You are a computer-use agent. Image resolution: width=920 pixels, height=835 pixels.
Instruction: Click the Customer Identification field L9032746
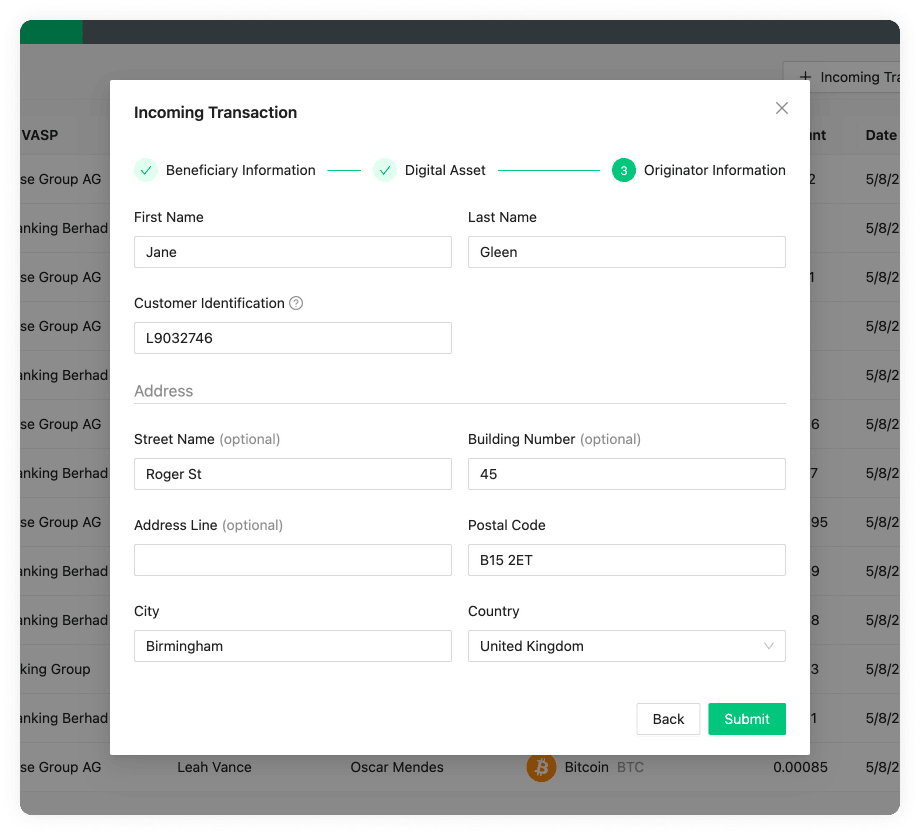click(293, 338)
